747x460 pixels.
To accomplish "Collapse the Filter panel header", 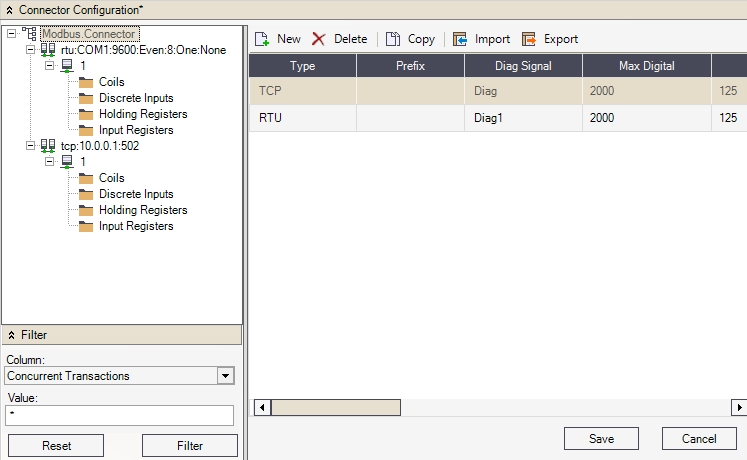I will (11, 335).
